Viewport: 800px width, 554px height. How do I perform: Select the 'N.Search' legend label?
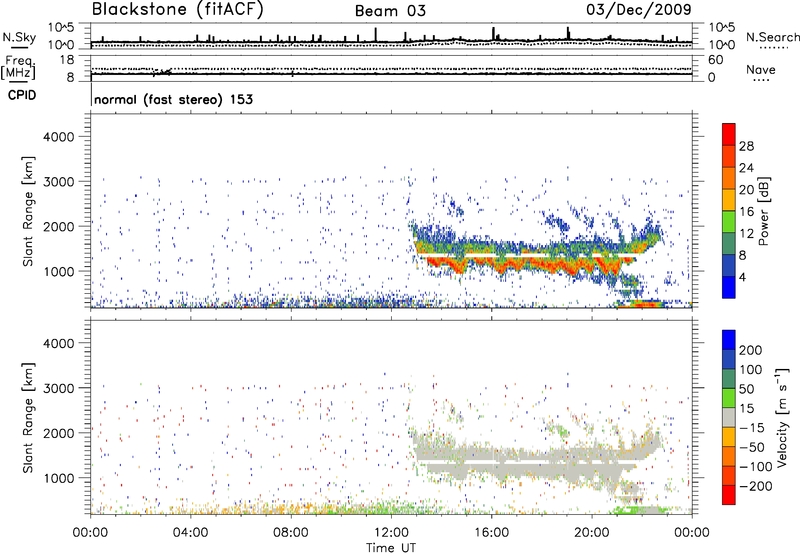(x=773, y=37)
